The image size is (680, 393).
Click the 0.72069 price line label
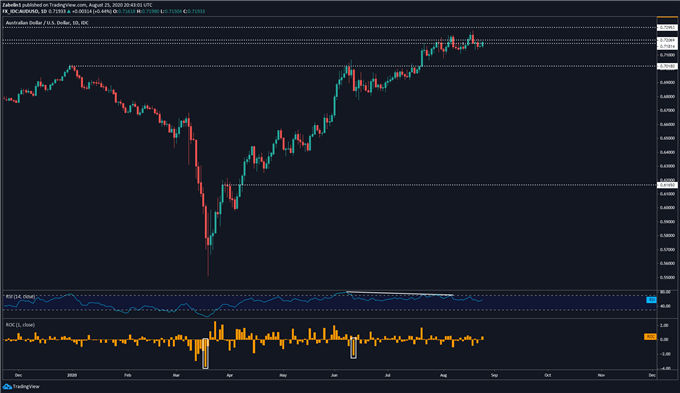tap(667, 40)
